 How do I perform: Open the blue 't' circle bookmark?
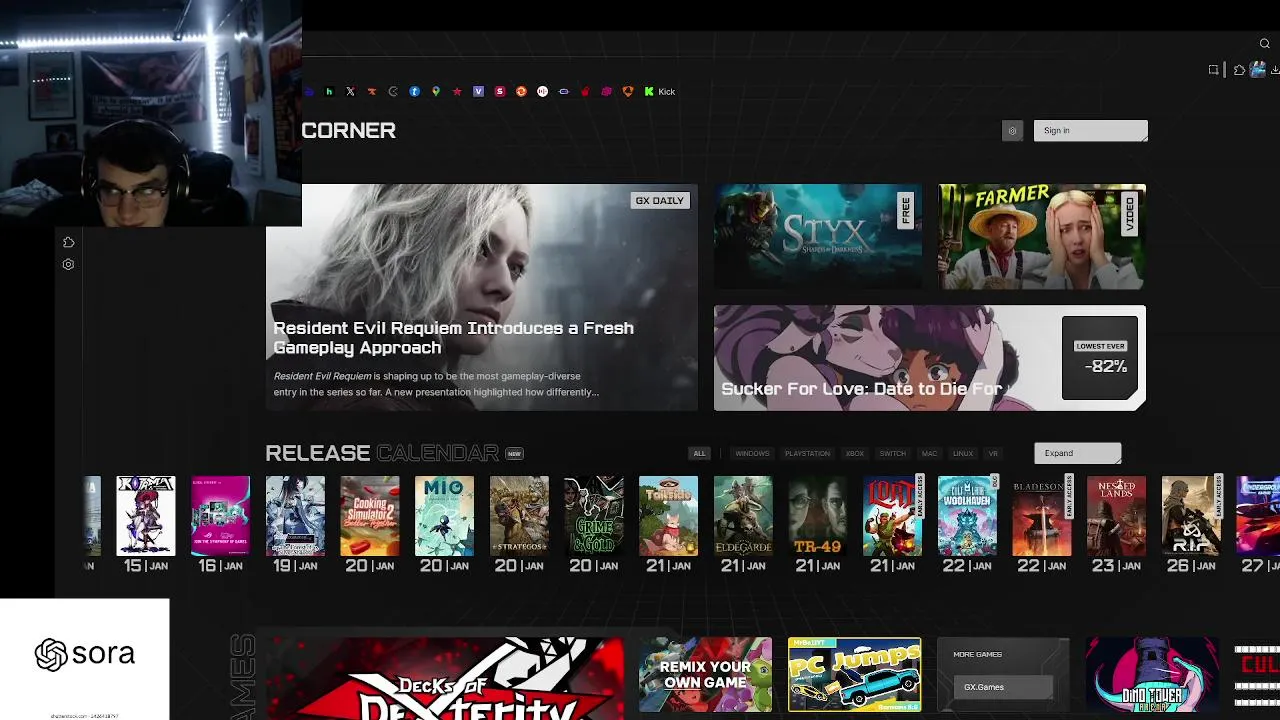coord(414,91)
